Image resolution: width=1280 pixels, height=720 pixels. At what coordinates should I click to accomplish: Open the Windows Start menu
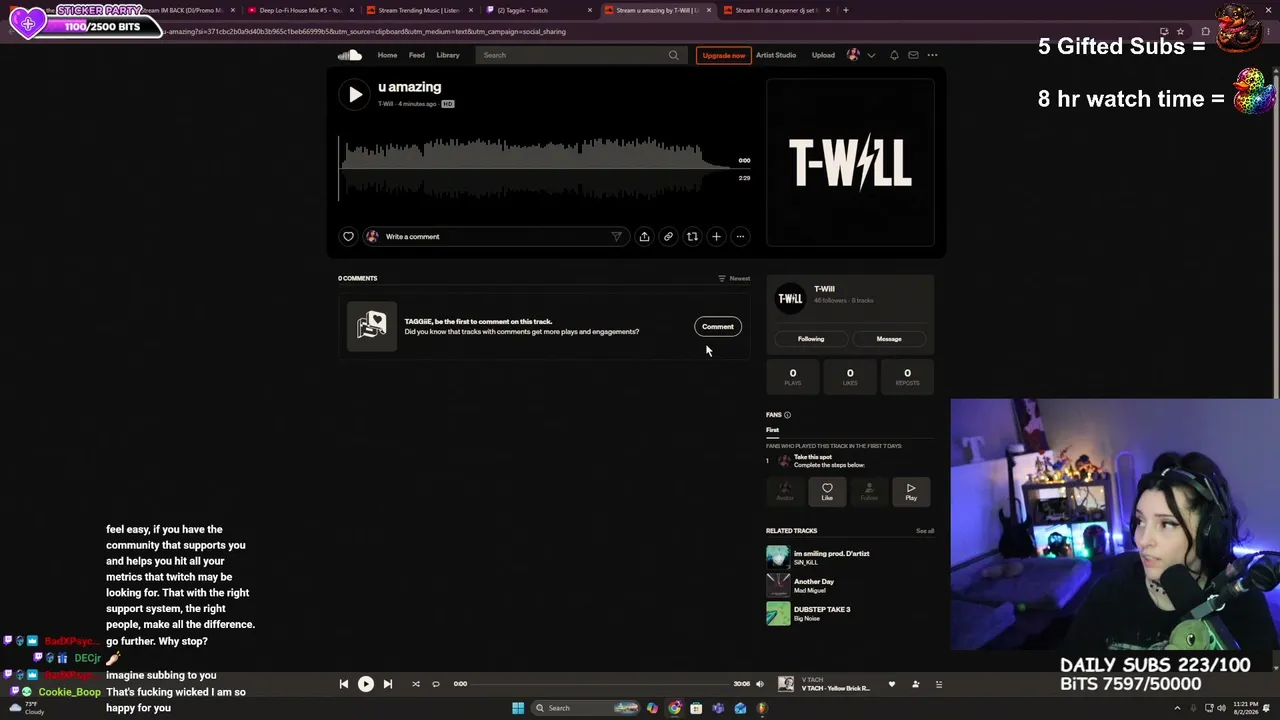[x=518, y=708]
